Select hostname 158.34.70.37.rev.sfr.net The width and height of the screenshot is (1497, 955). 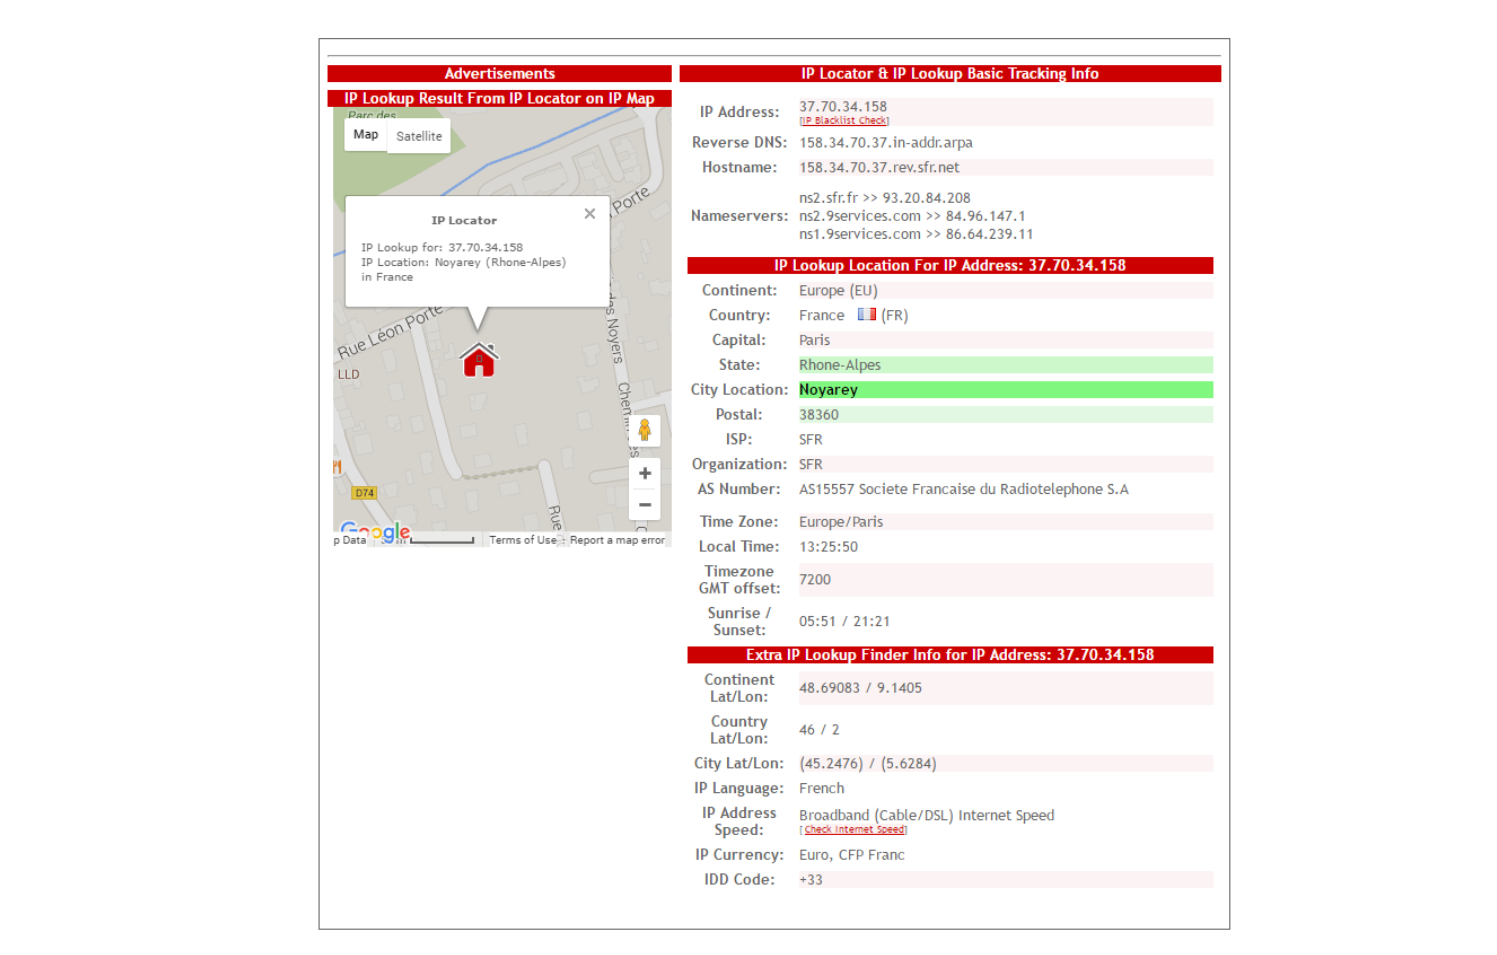point(879,167)
